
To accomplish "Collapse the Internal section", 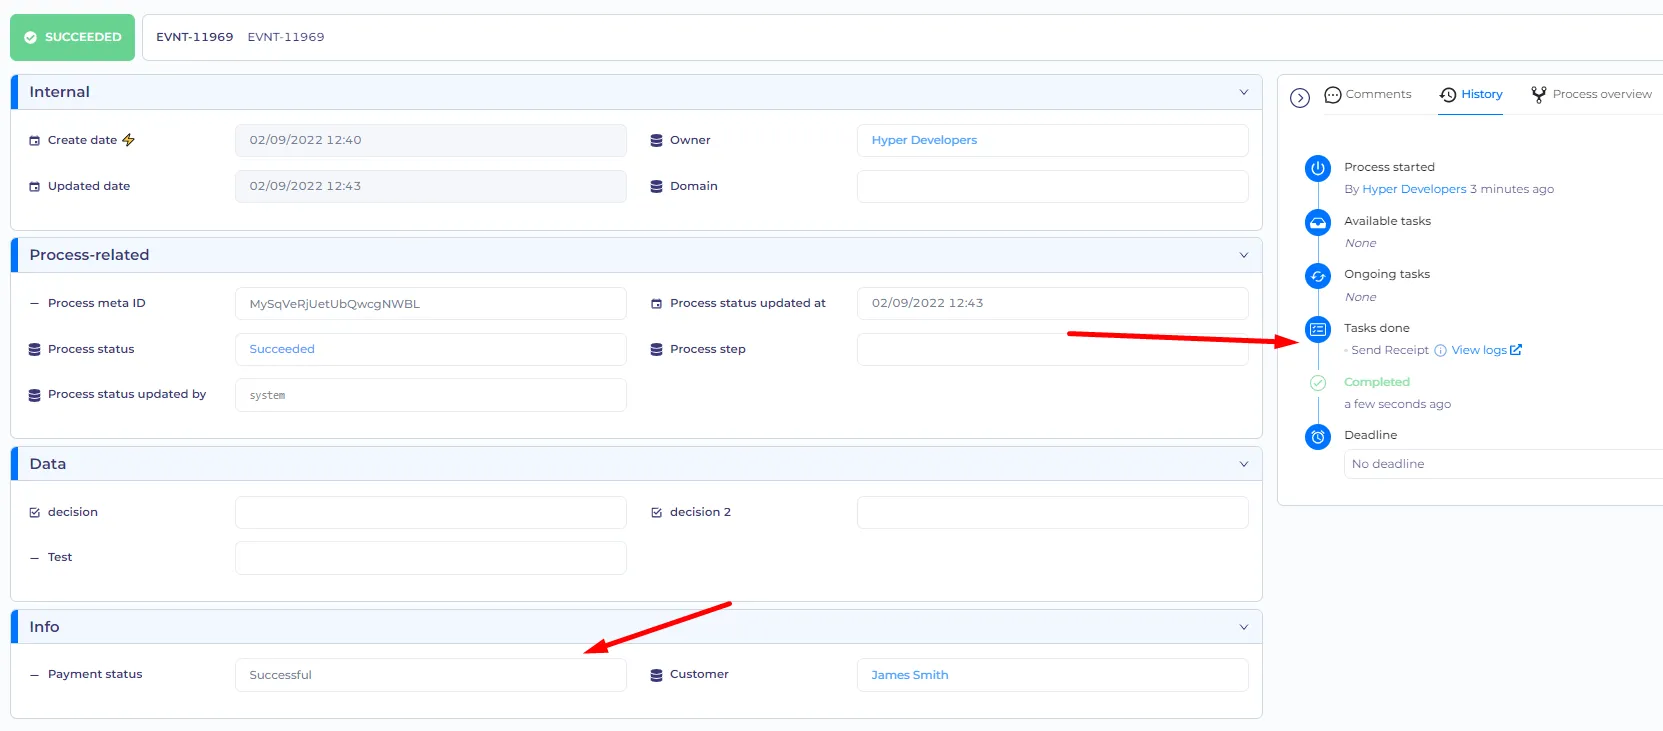I will pyautogui.click(x=1244, y=92).
